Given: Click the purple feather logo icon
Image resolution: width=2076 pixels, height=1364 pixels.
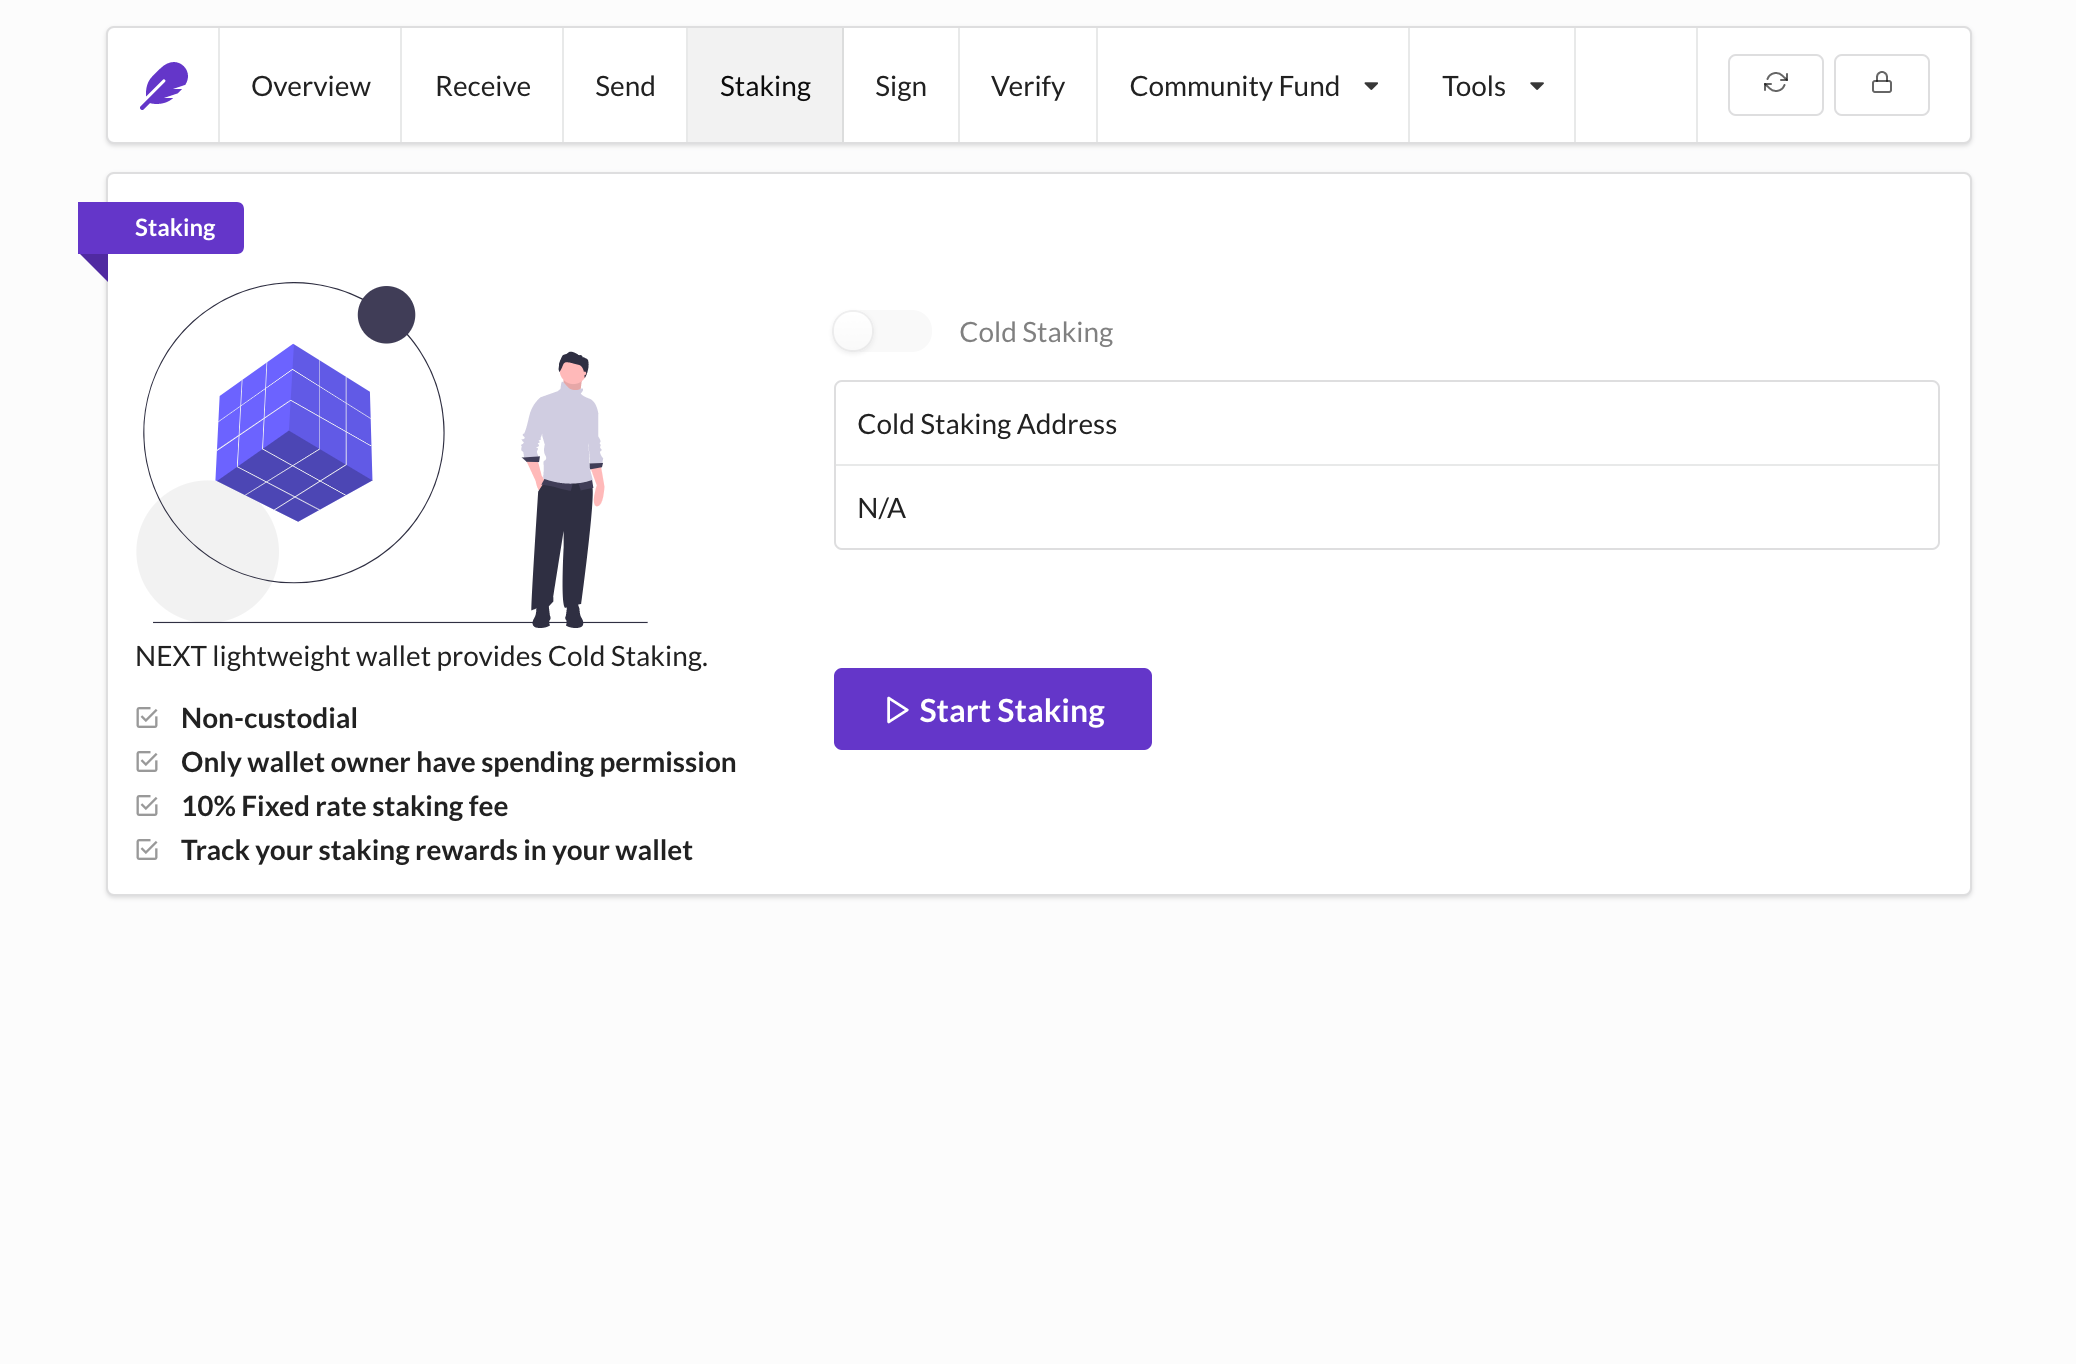Looking at the screenshot, I should click(164, 86).
